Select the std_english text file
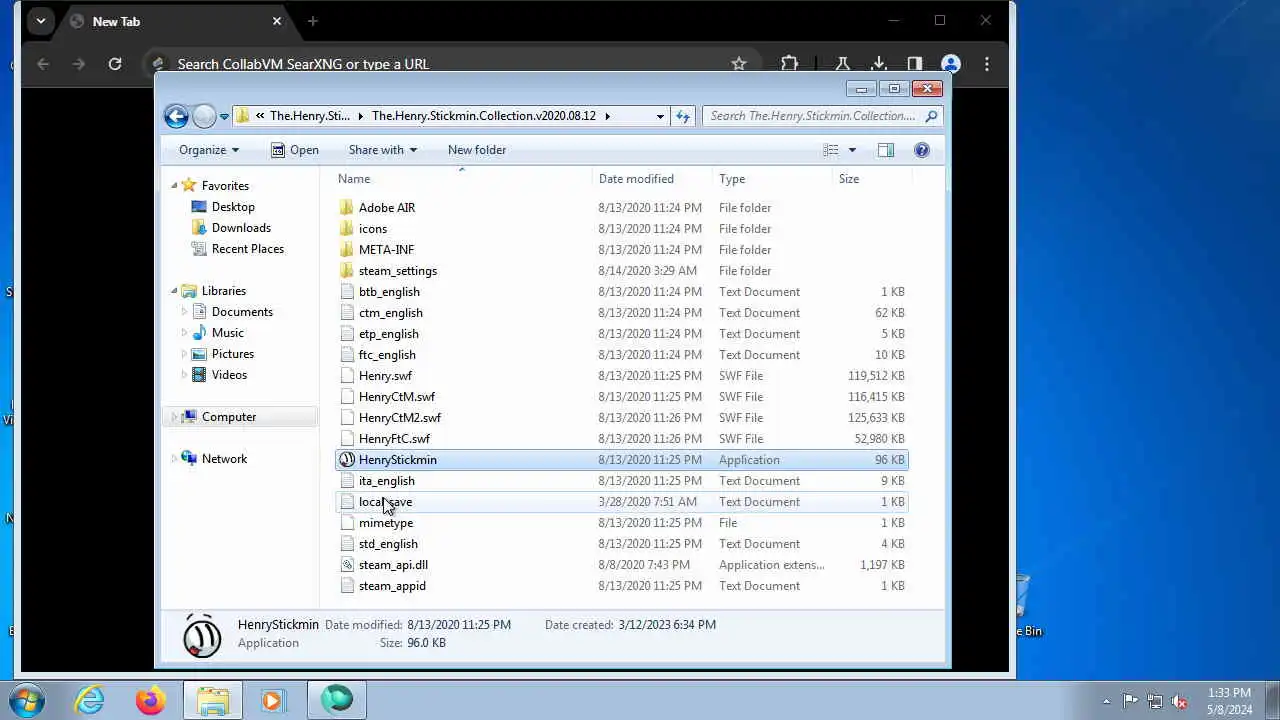 click(x=388, y=544)
